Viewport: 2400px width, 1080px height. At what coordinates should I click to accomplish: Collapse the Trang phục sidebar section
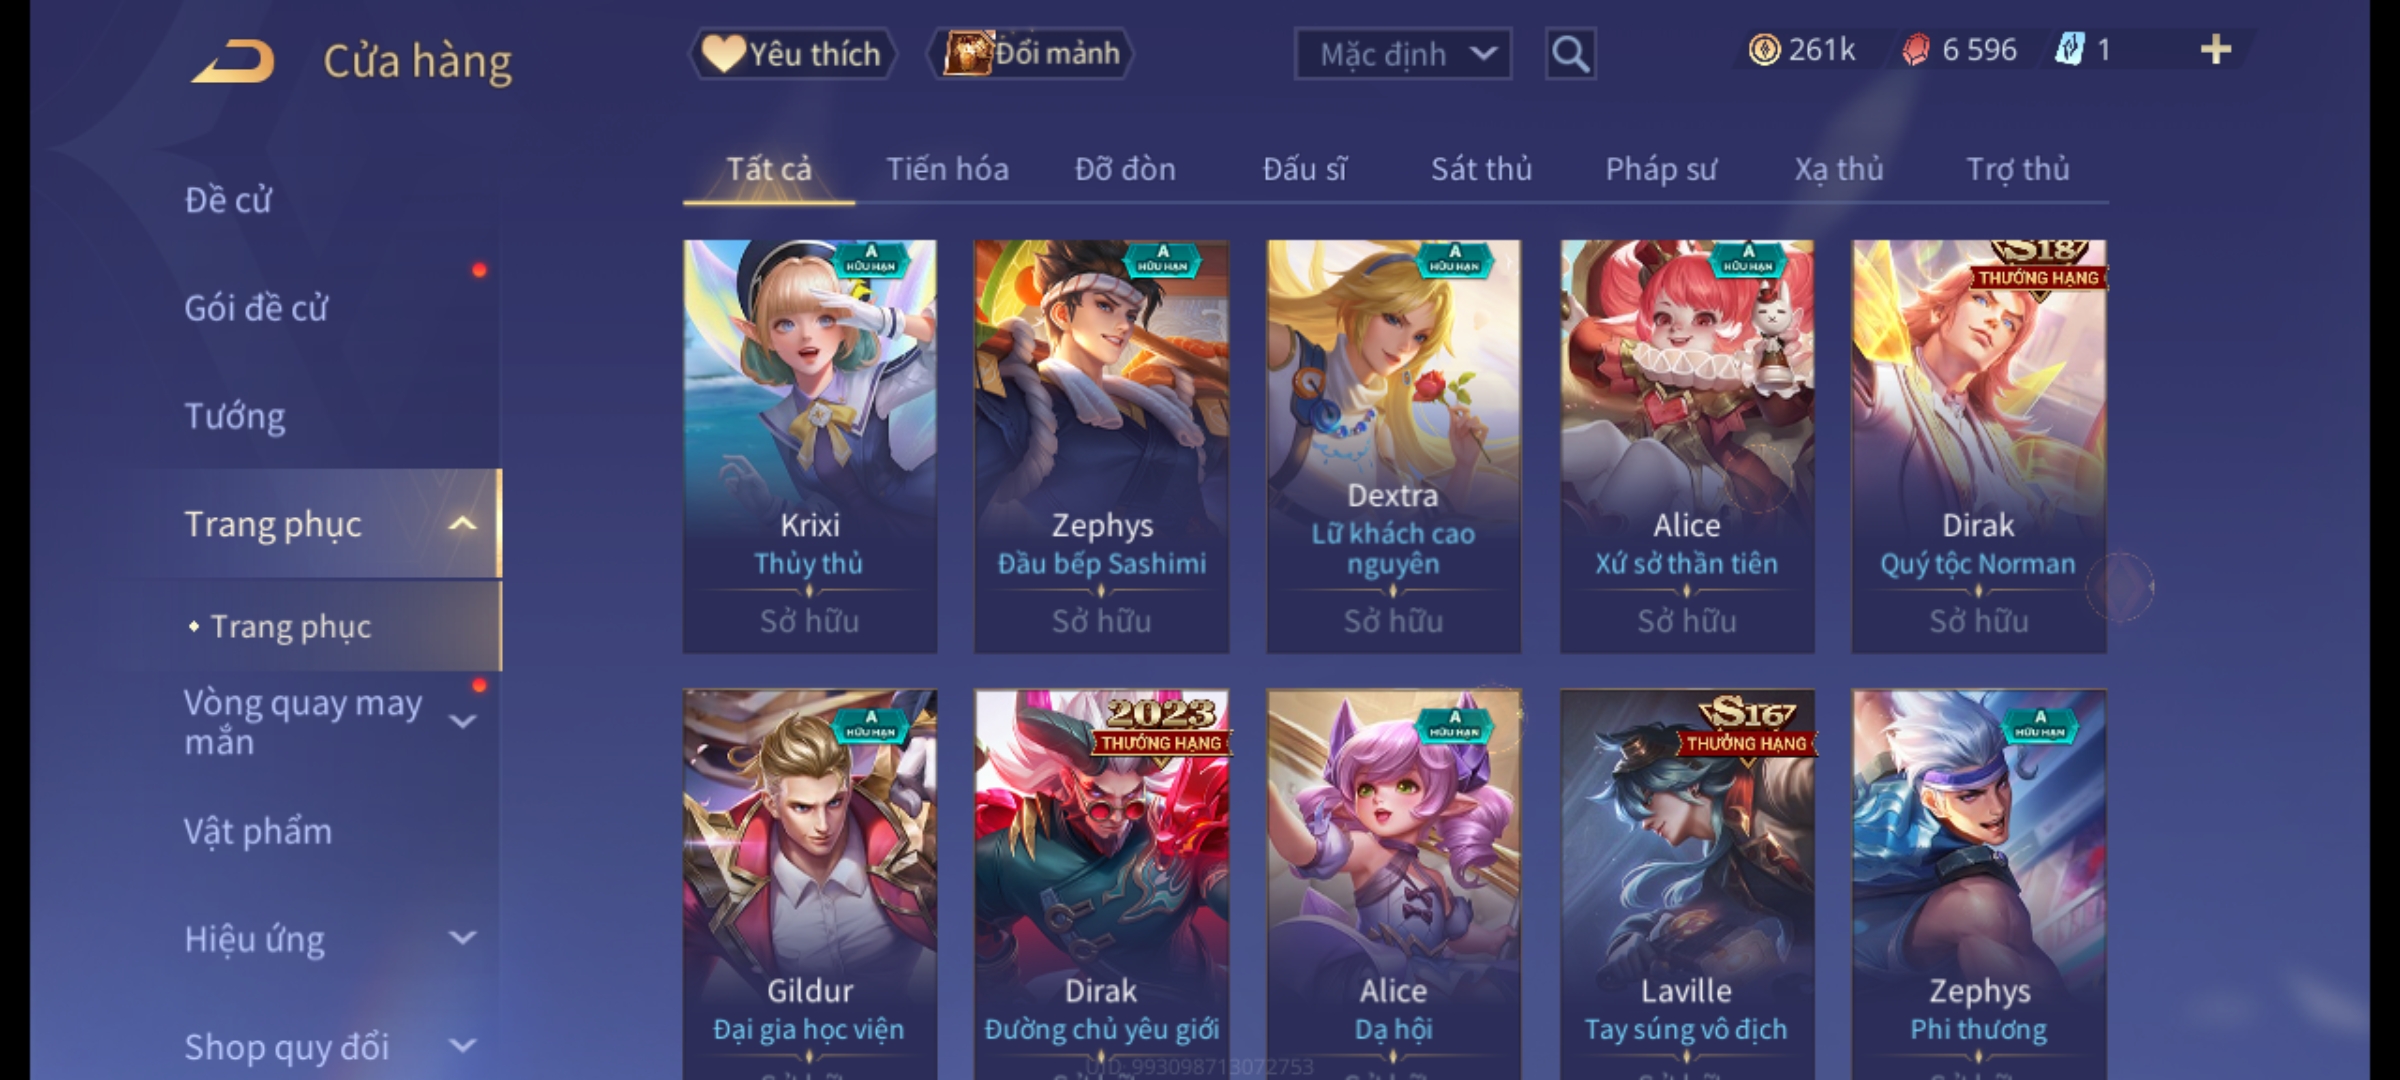click(462, 524)
